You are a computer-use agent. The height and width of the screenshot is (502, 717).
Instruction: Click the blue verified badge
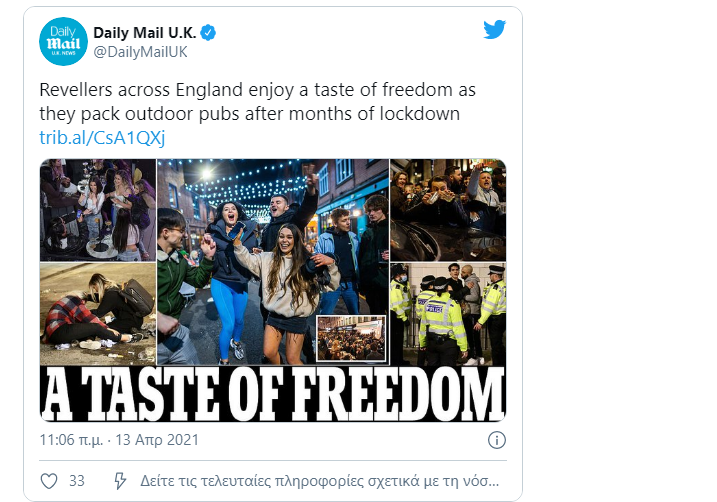pyautogui.click(x=208, y=33)
